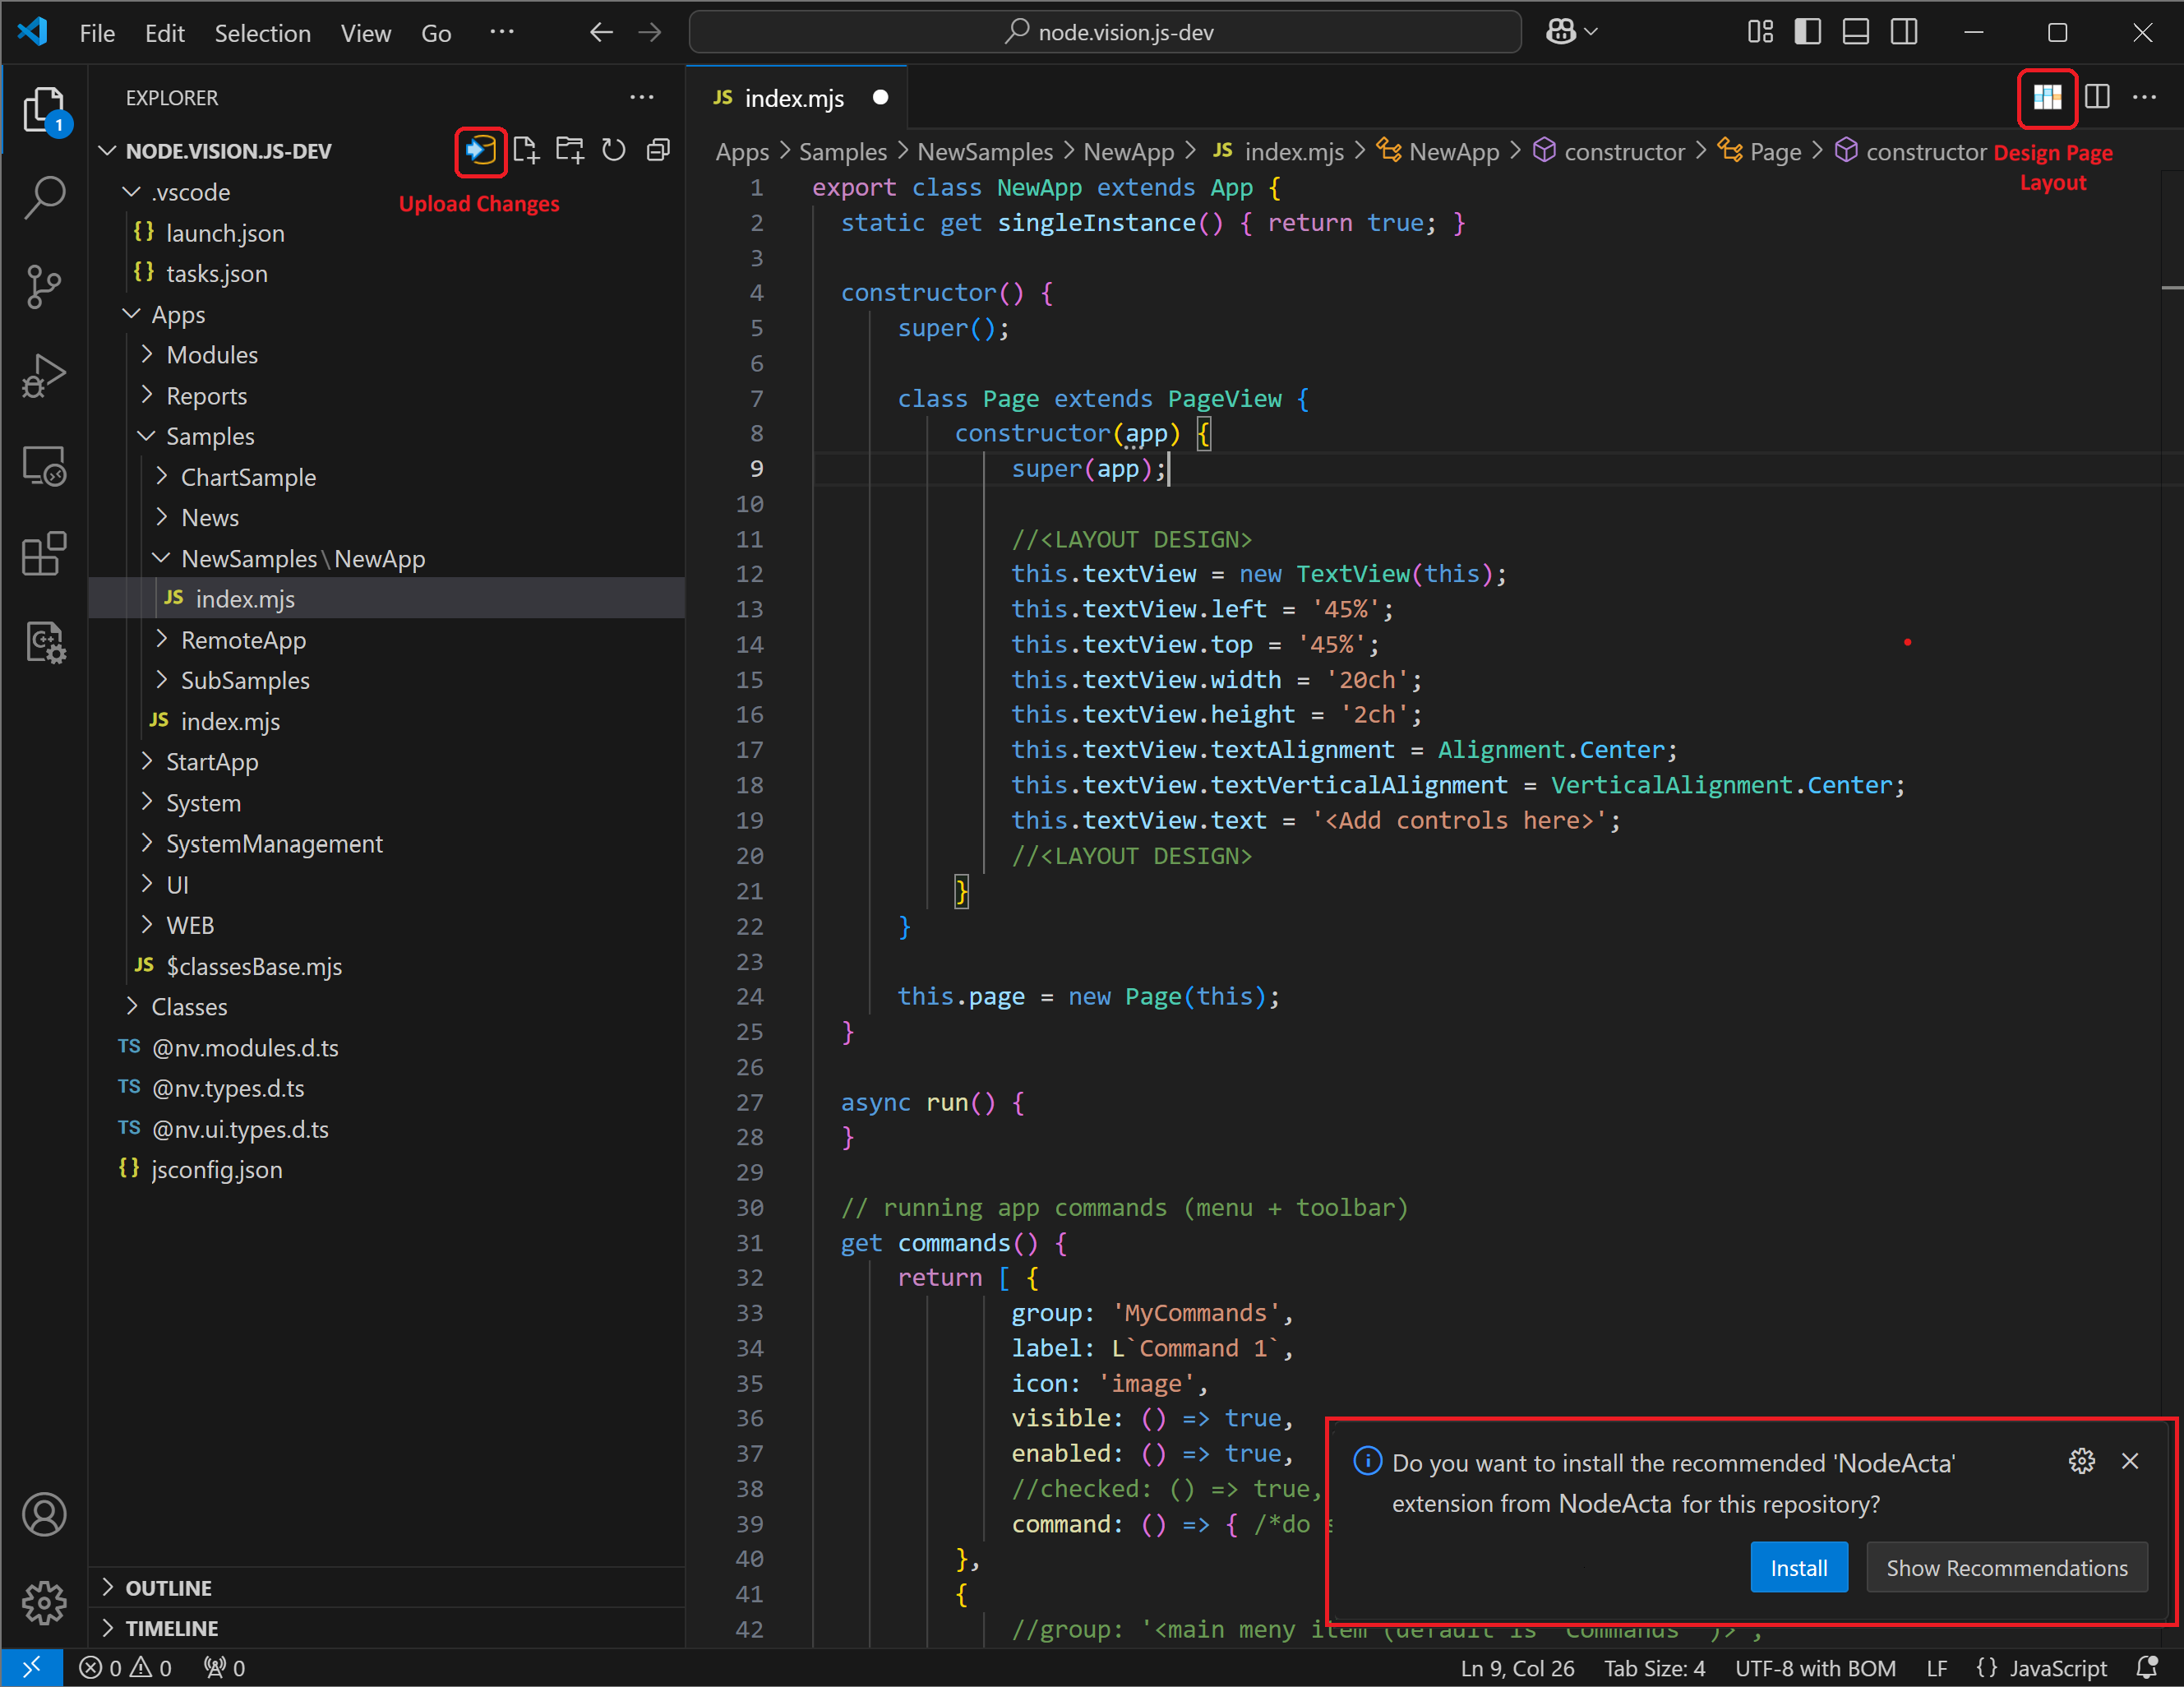Open the Source Control view icon

click(44, 287)
